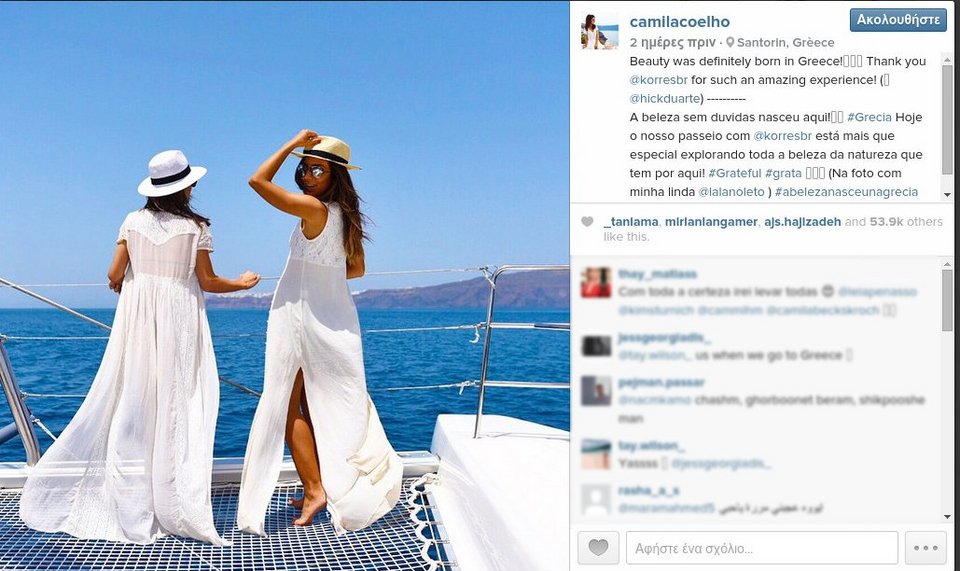960x571 pixels.
Task: Click the comment input field
Action: click(x=762, y=548)
